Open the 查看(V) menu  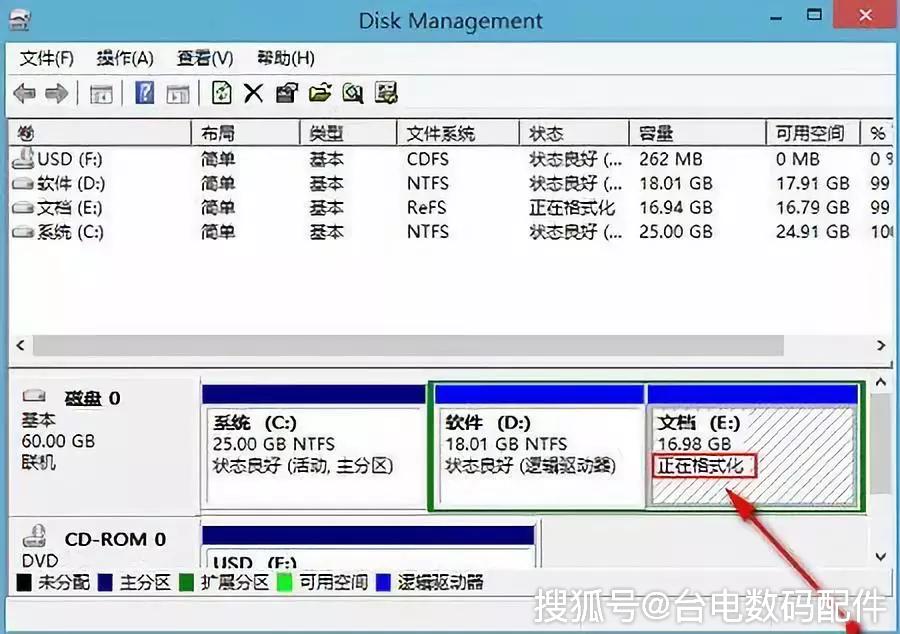click(x=205, y=58)
